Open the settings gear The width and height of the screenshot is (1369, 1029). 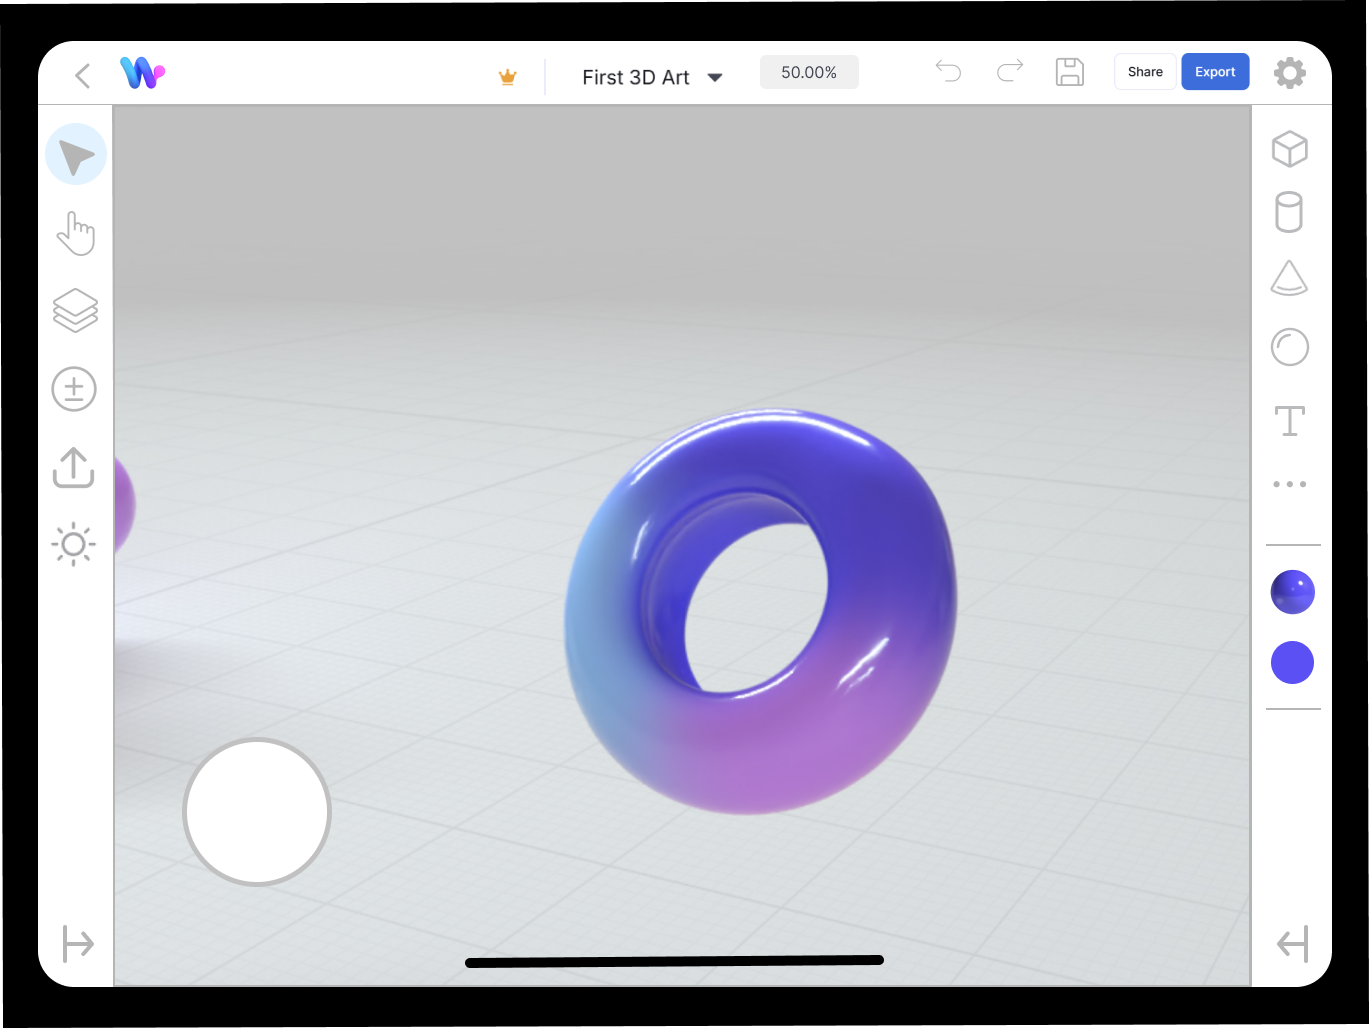click(1290, 72)
